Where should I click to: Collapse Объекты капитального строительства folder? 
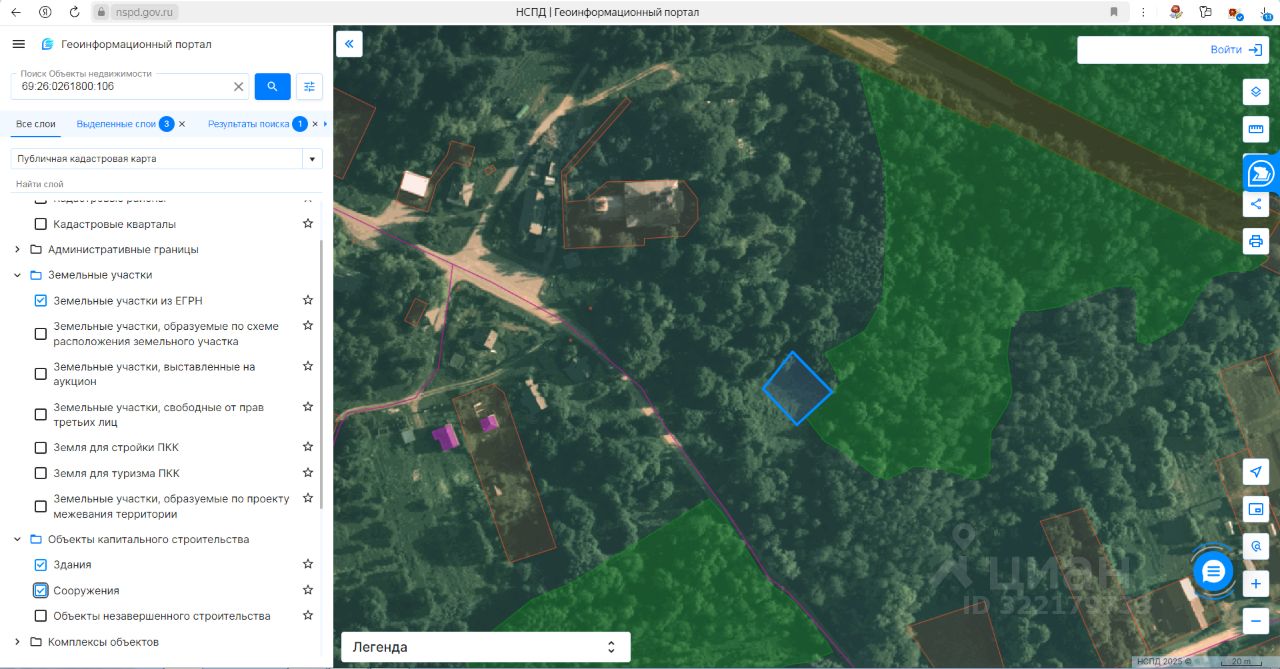[x=17, y=539]
